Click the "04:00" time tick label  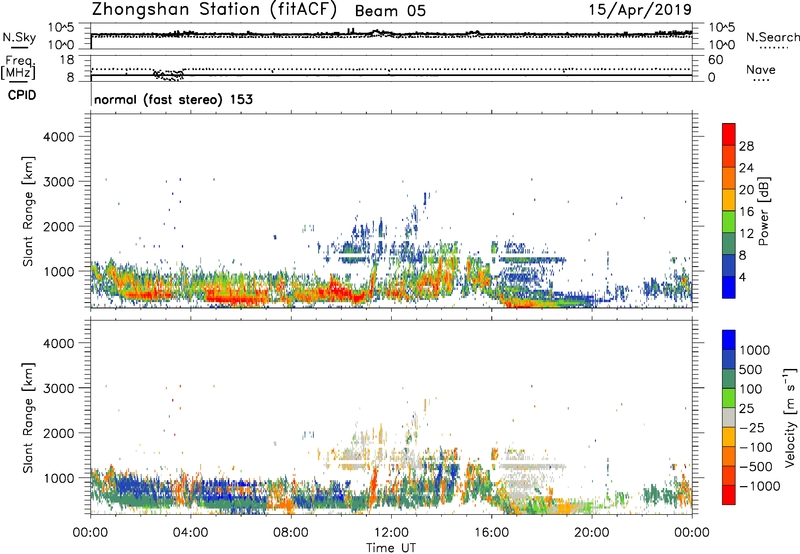click(x=190, y=533)
